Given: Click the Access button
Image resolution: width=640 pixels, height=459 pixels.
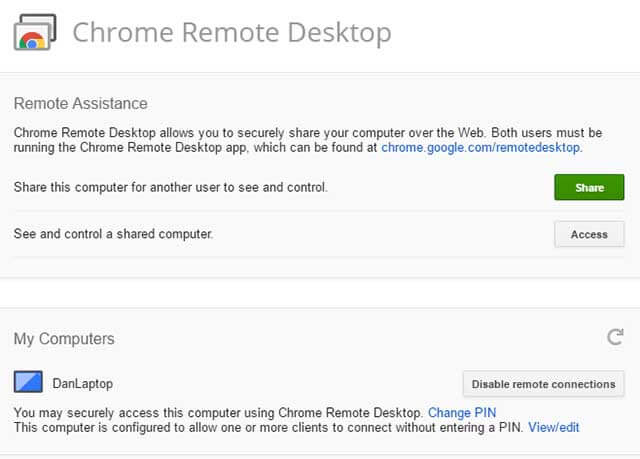Looking at the screenshot, I should click(x=589, y=234).
